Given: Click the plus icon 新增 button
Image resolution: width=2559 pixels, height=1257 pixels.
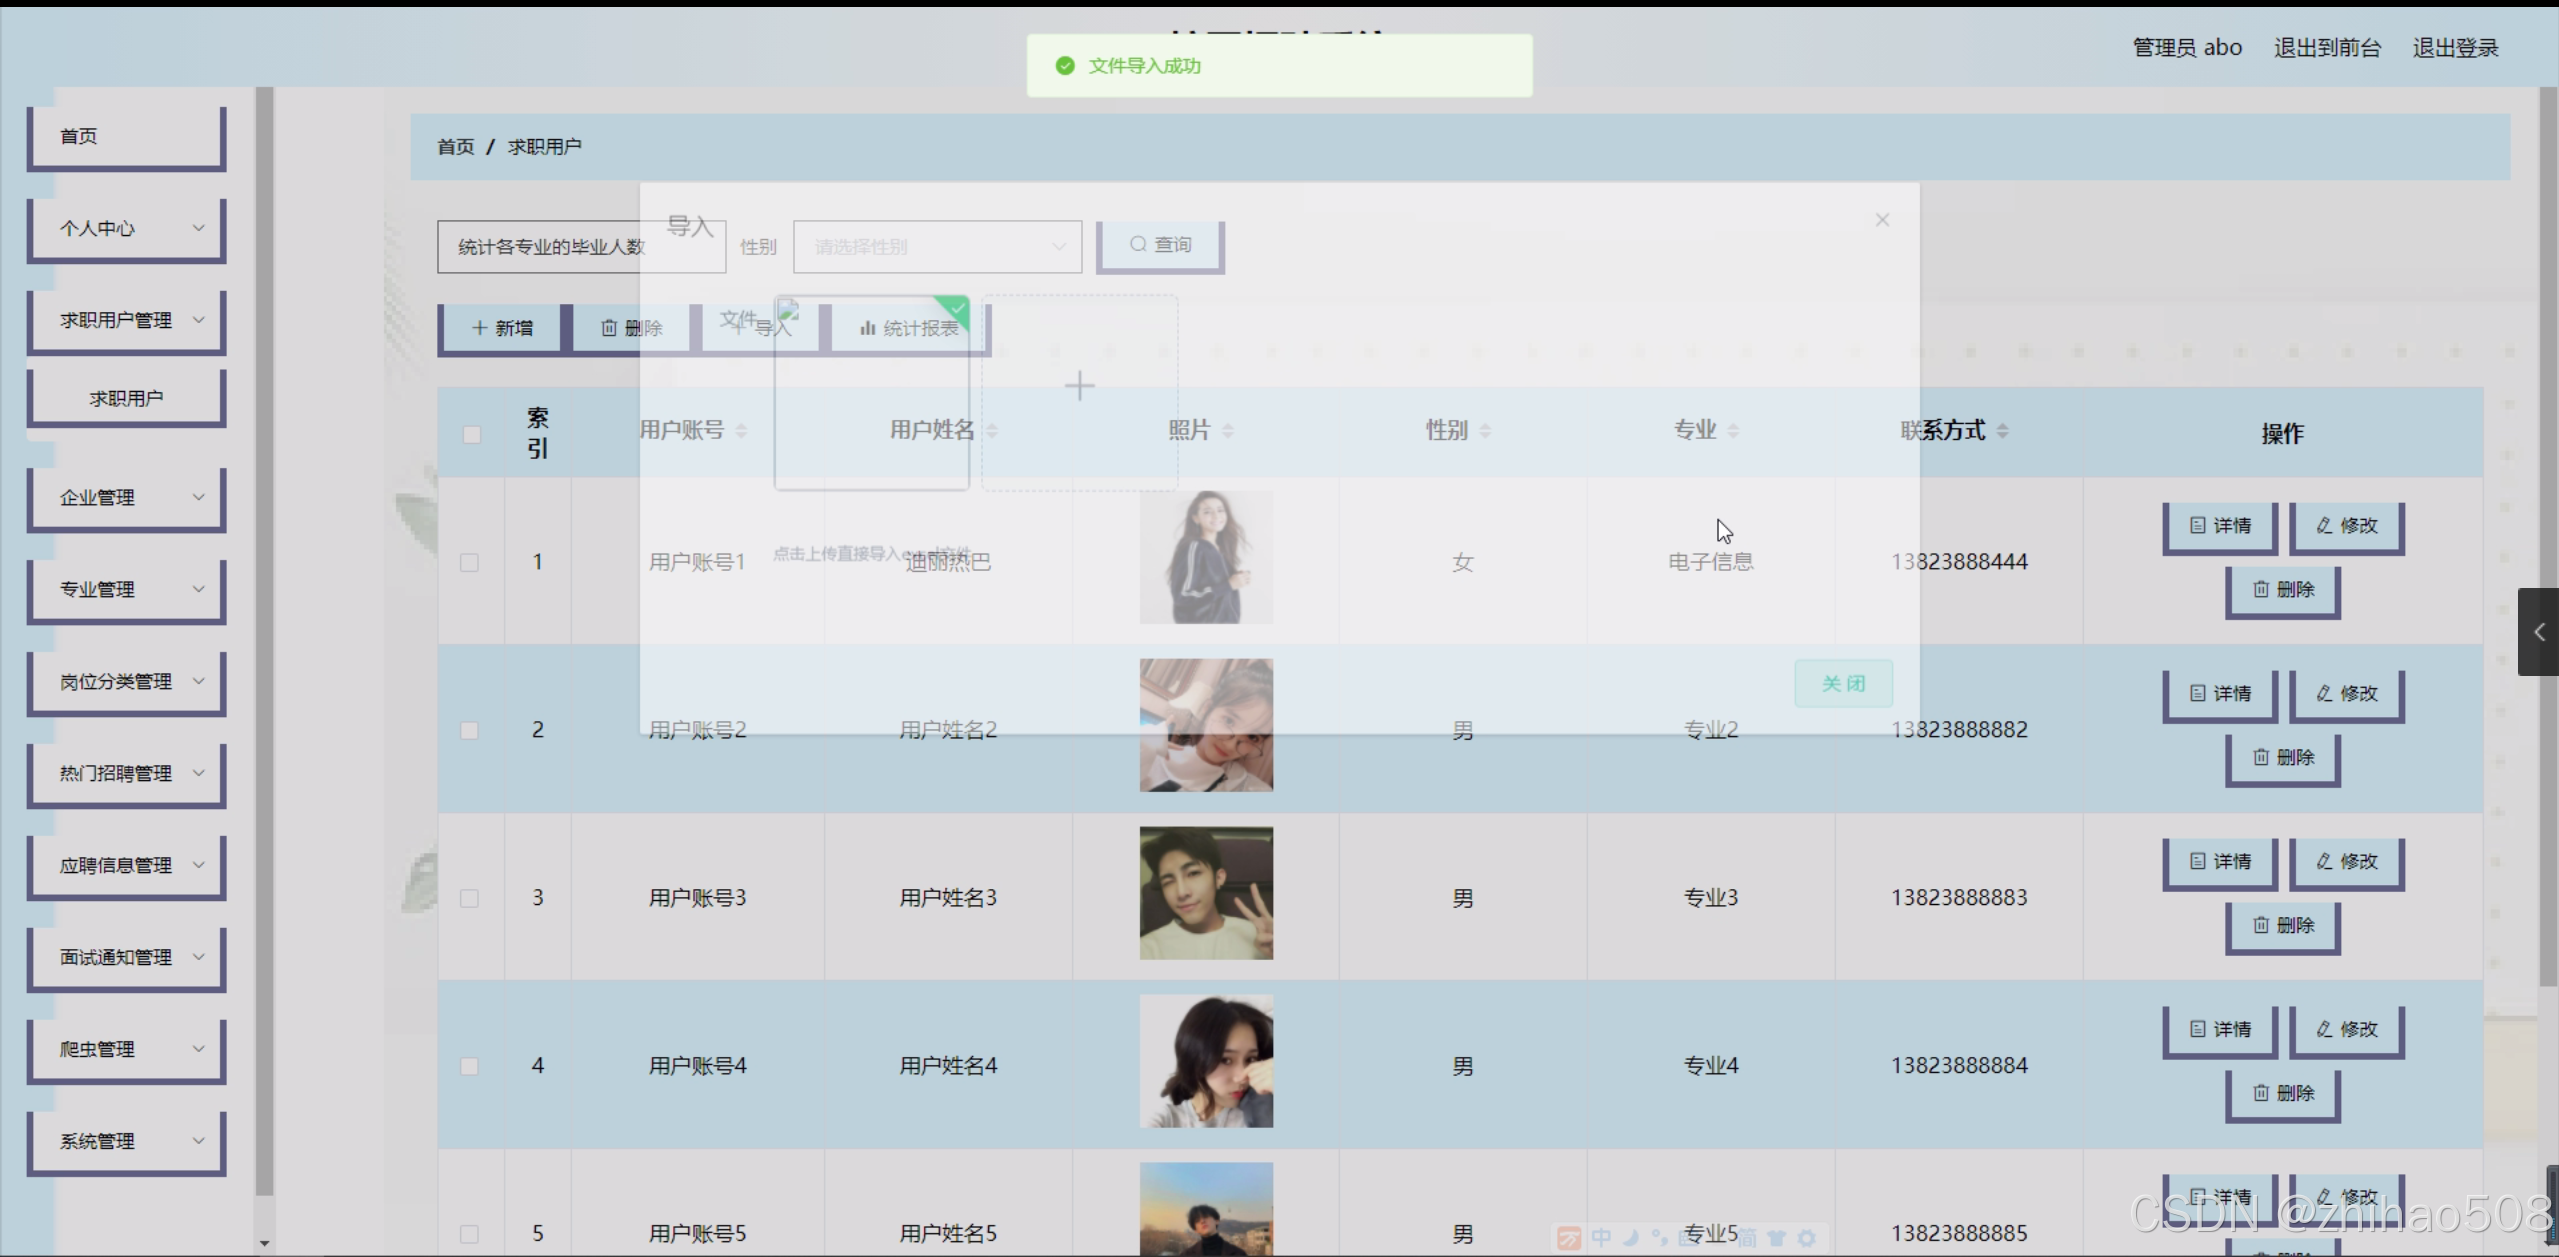Looking at the screenshot, I should coord(502,328).
